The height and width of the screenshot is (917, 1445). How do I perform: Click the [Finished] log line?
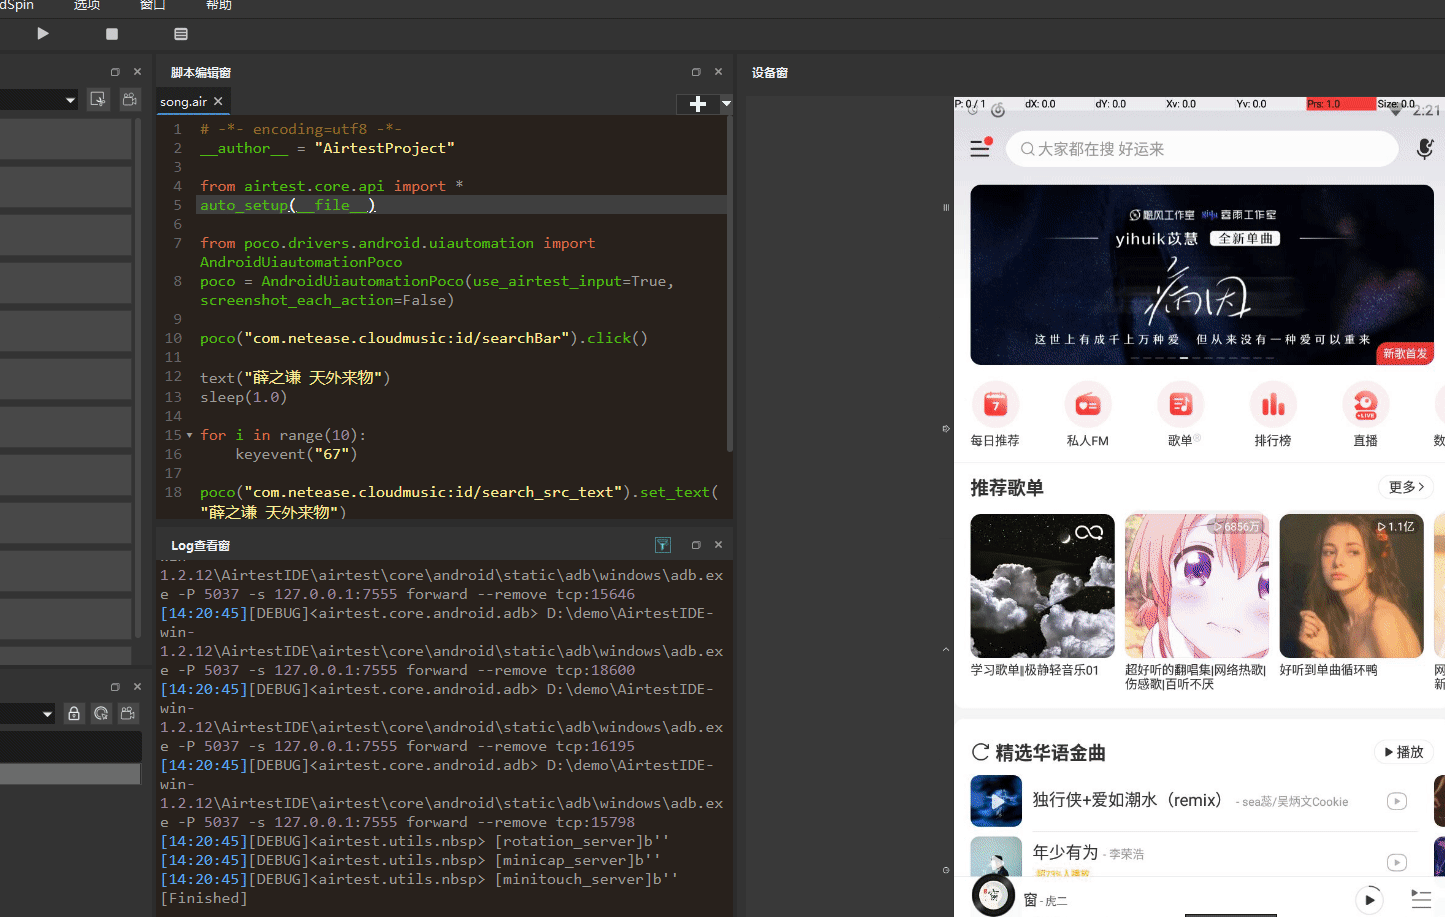(204, 898)
